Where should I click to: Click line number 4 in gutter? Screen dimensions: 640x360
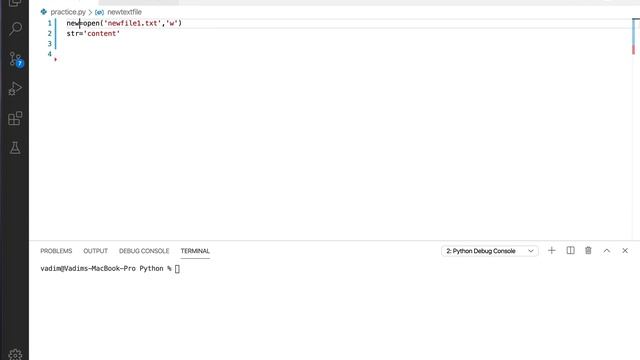click(x=49, y=54)
